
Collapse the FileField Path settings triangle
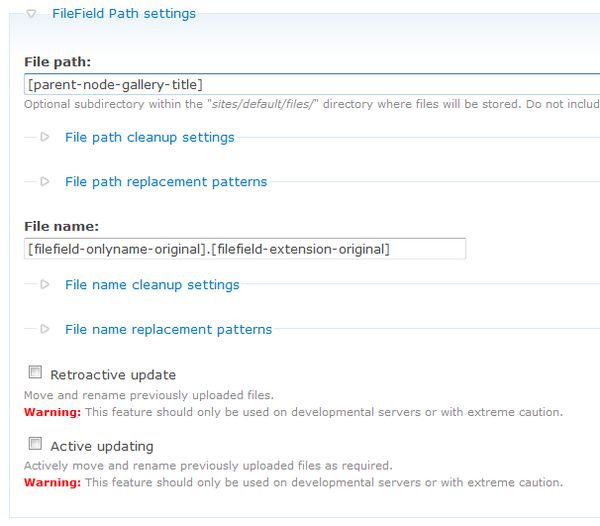(x=31, y=14)
